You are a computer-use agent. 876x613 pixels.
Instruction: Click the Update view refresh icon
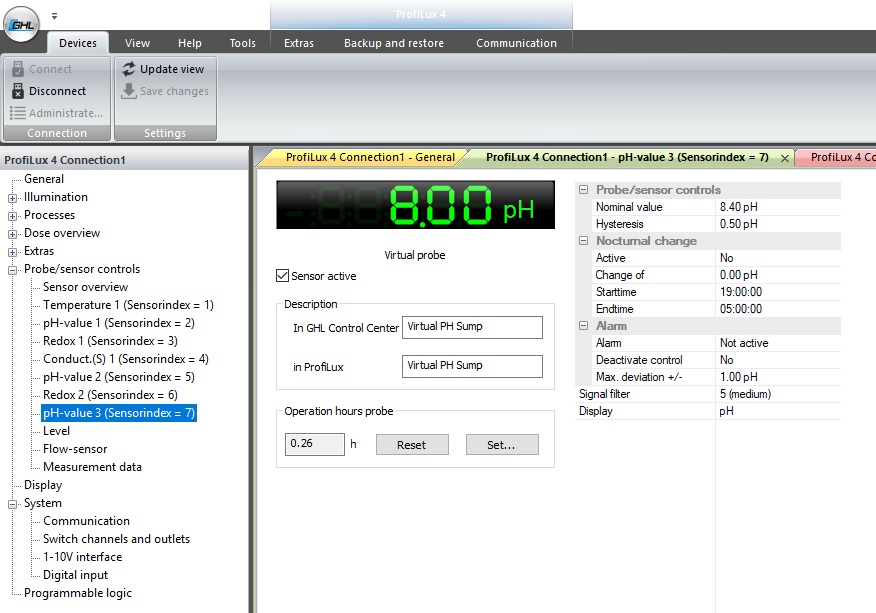pyautogui.click(x=129, y=69)
